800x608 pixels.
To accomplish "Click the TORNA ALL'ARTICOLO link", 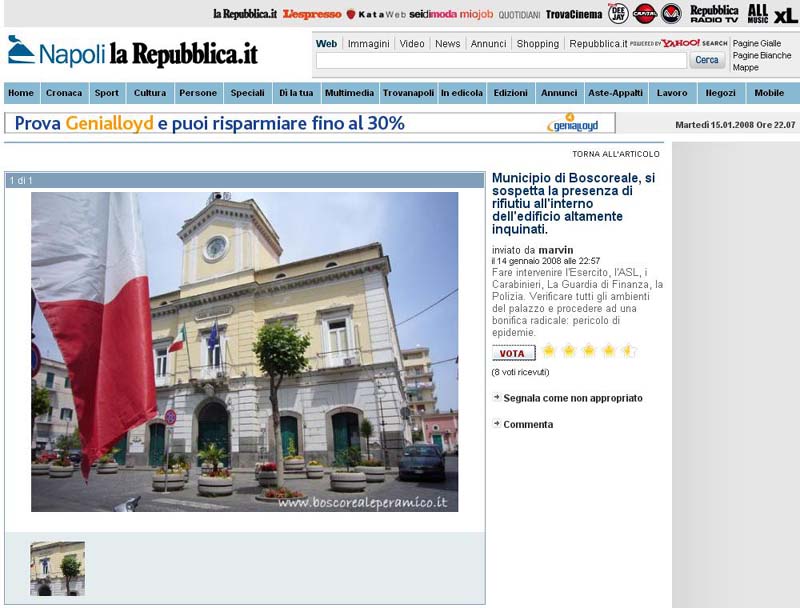I will (x=616, y=154).
